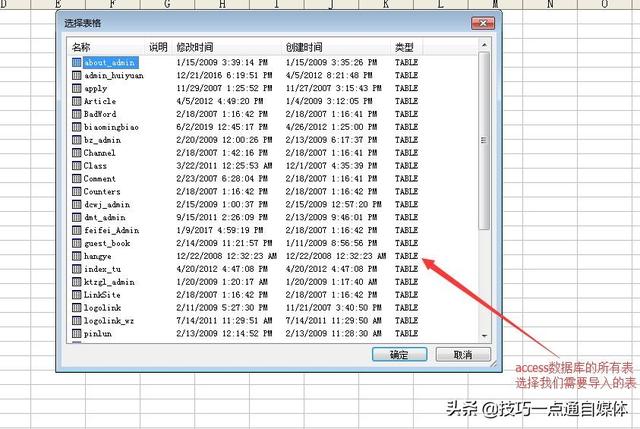The image size is (640, 429).
Task: Click the table icon beside biaomingbiao
Action: click(x=76, y=127)
